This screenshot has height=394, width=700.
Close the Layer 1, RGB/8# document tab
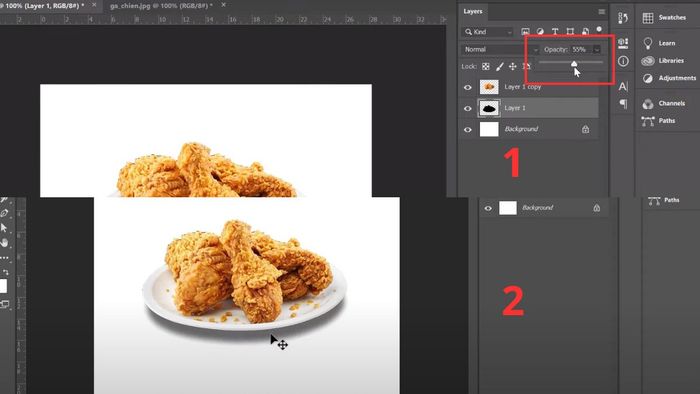click(x=94, y=5)
